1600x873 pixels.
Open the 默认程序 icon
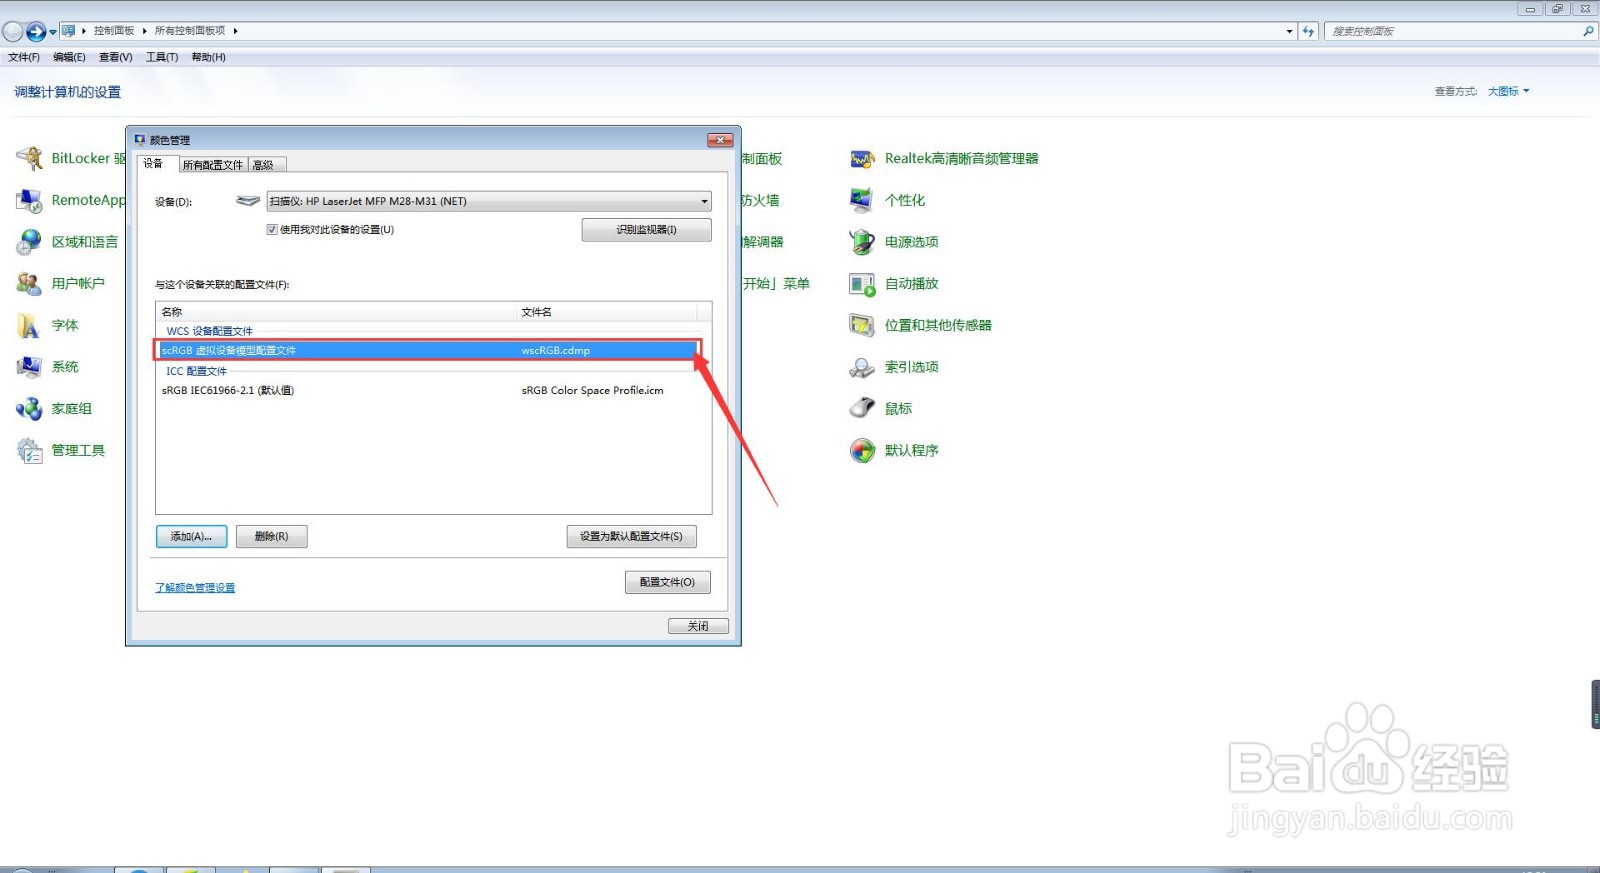coord(862,451)
